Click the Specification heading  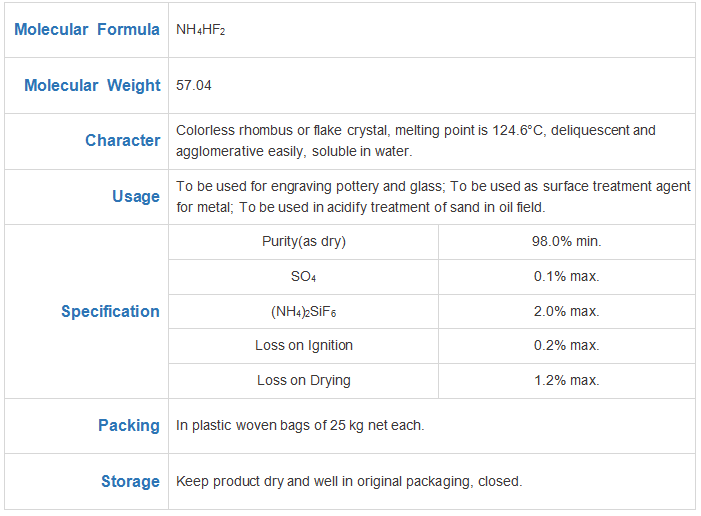coord(110,311)
